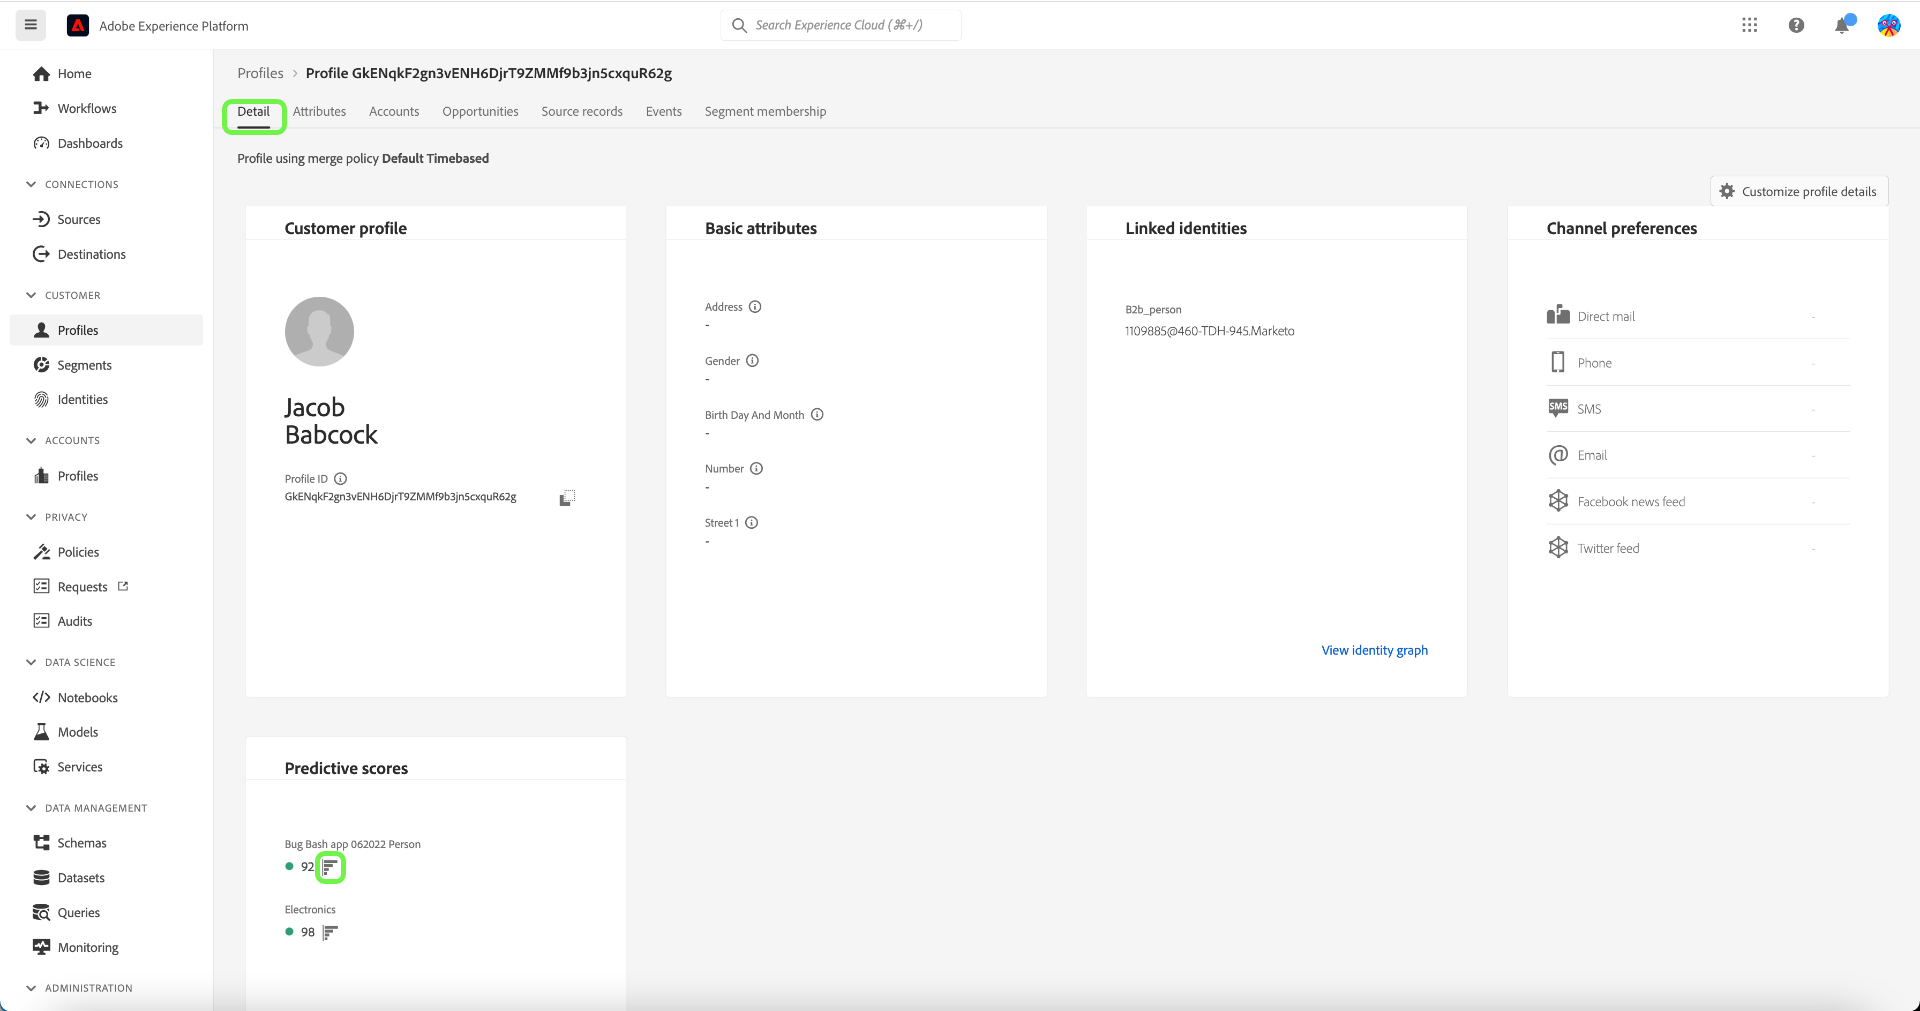This screenshot has height=1011, width=1920.
Task: Open Audits in sidebar
Action: click(106, 622)
